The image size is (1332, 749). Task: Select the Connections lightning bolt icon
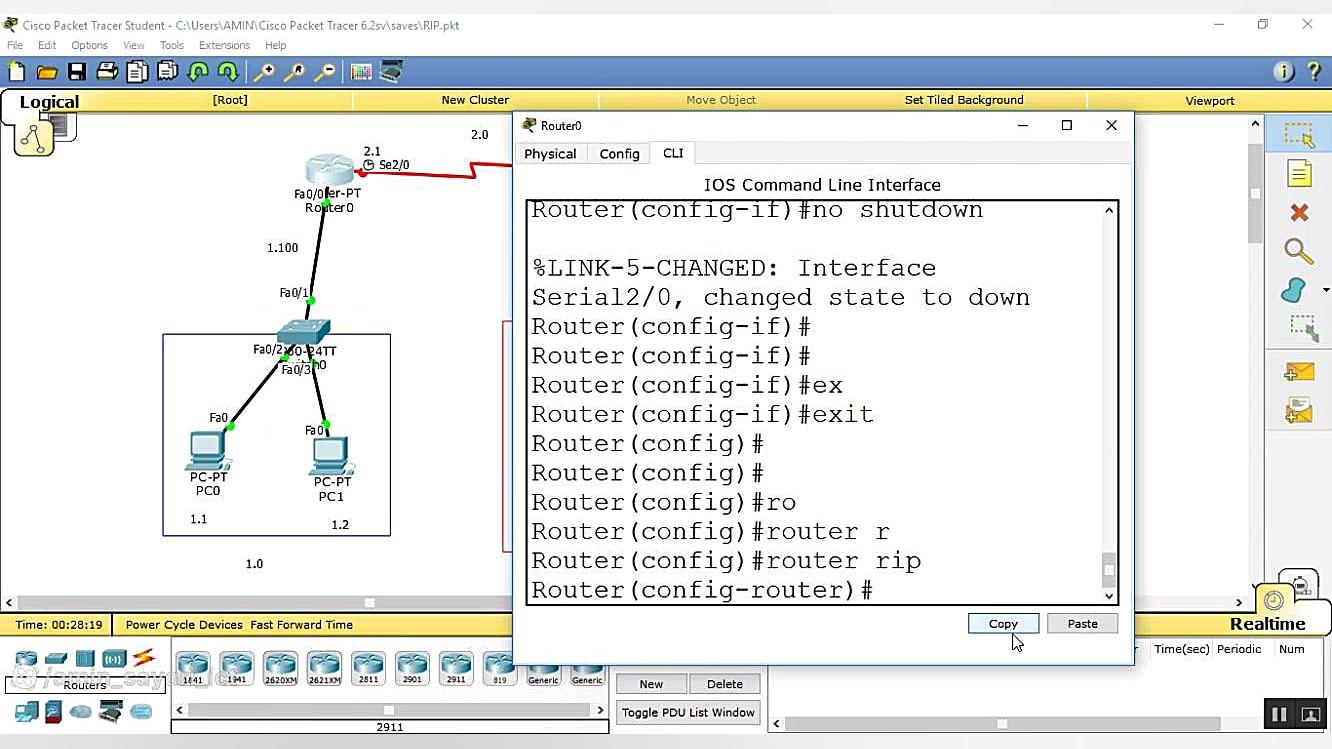coord(143,658)
